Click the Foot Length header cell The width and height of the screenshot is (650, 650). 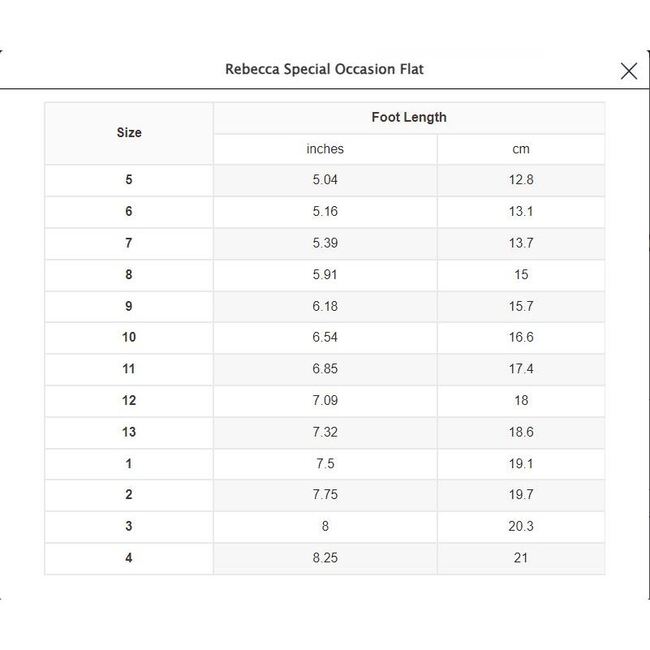pos(408,117)
